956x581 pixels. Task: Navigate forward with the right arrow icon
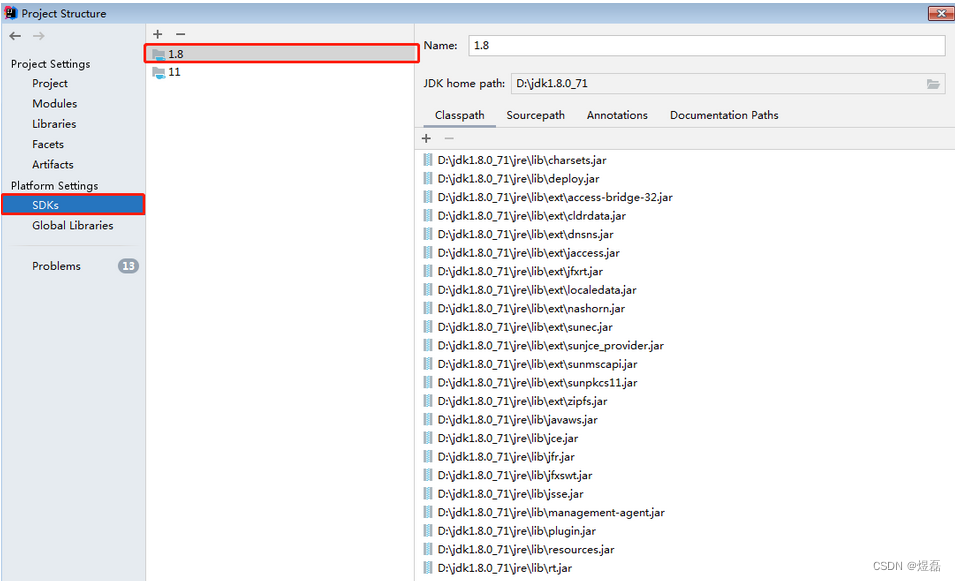click(x=38, y=35)
